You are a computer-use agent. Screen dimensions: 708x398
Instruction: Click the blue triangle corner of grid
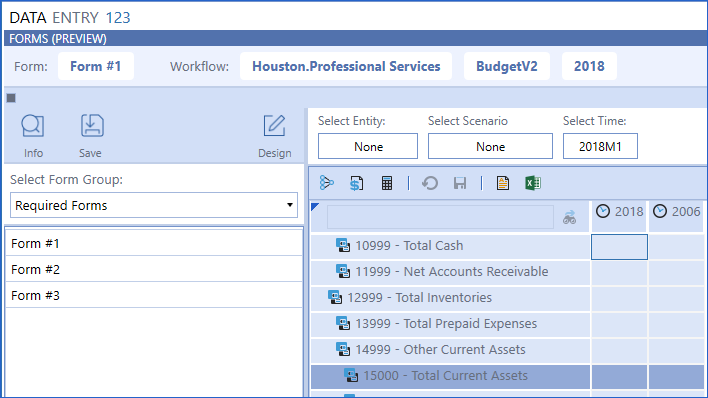pyautogui.click(x=315, y=207)
